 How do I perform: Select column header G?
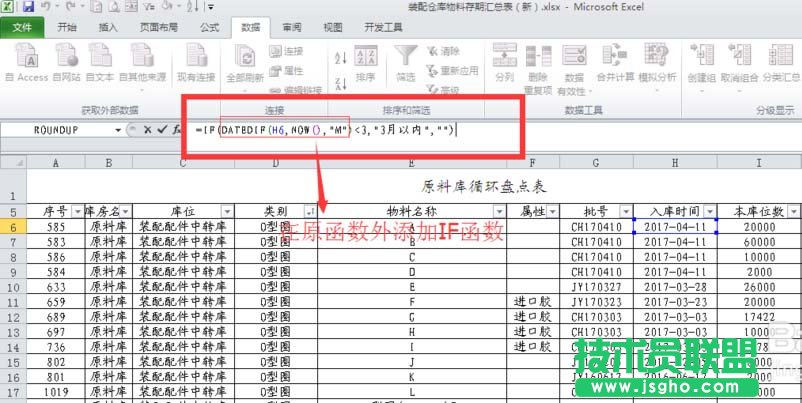click(x=596, y=163)
